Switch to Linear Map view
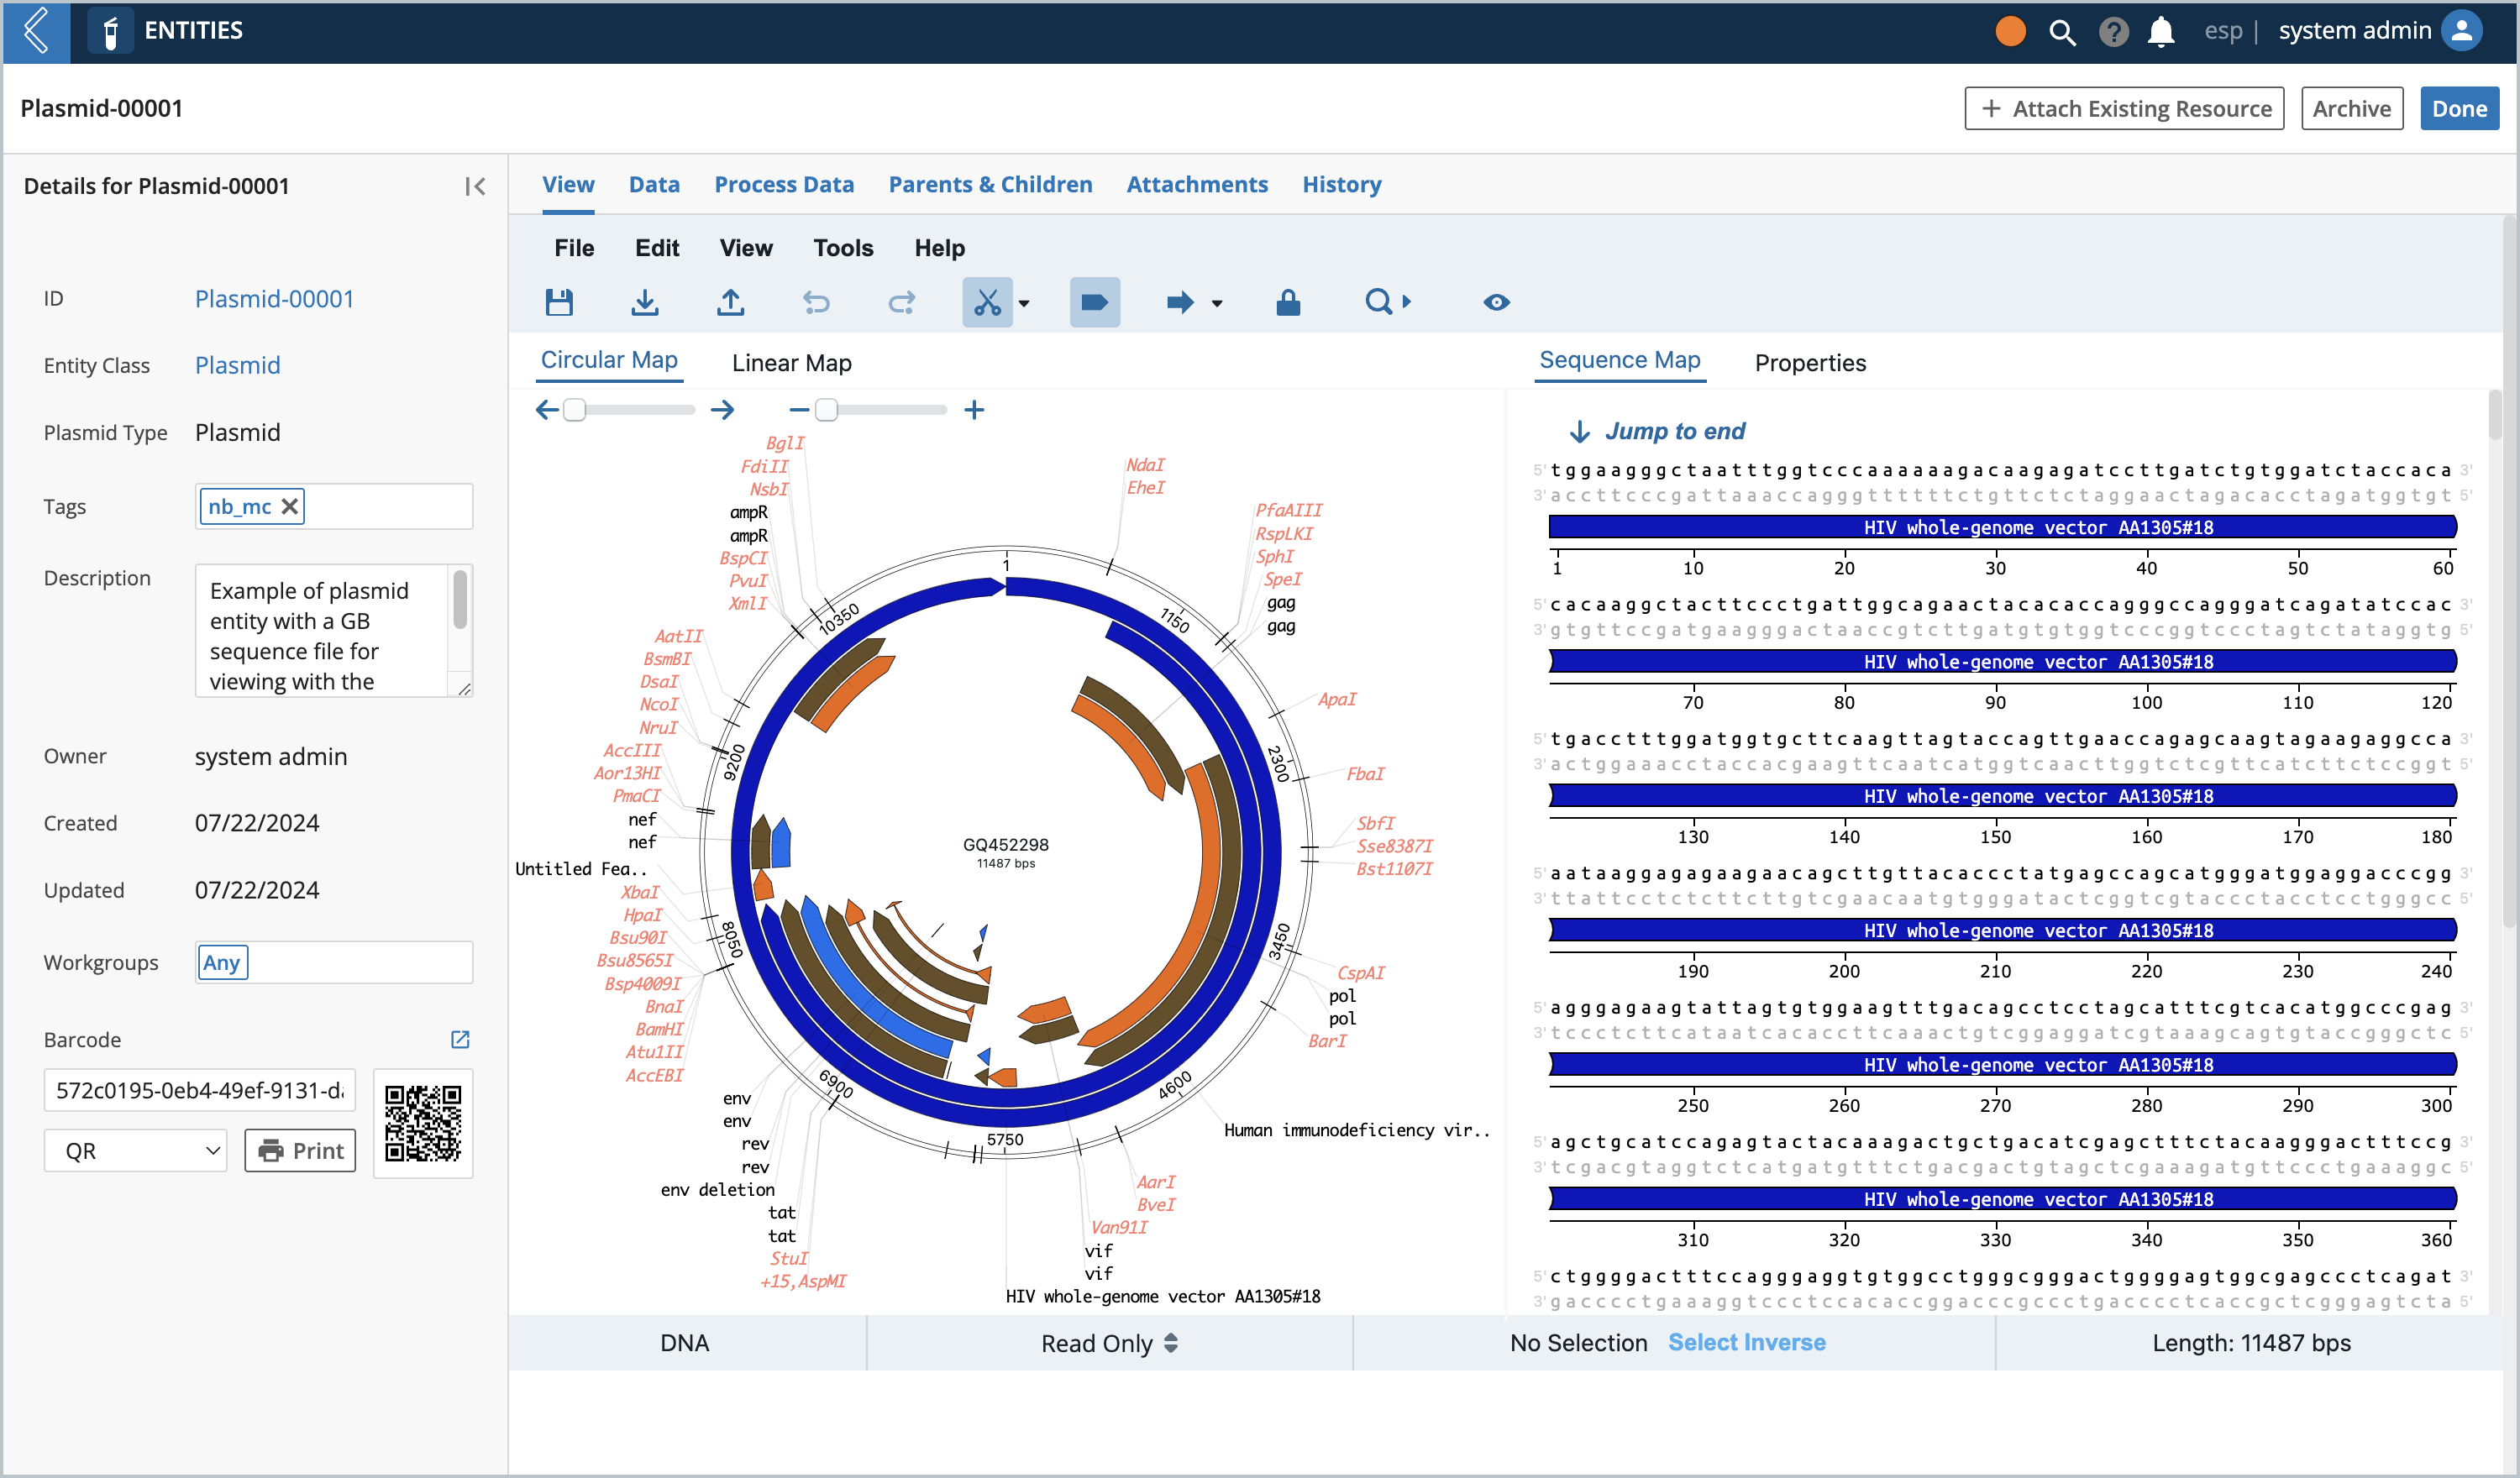Screen dimensions: 2520x1478 coord(789,363)
